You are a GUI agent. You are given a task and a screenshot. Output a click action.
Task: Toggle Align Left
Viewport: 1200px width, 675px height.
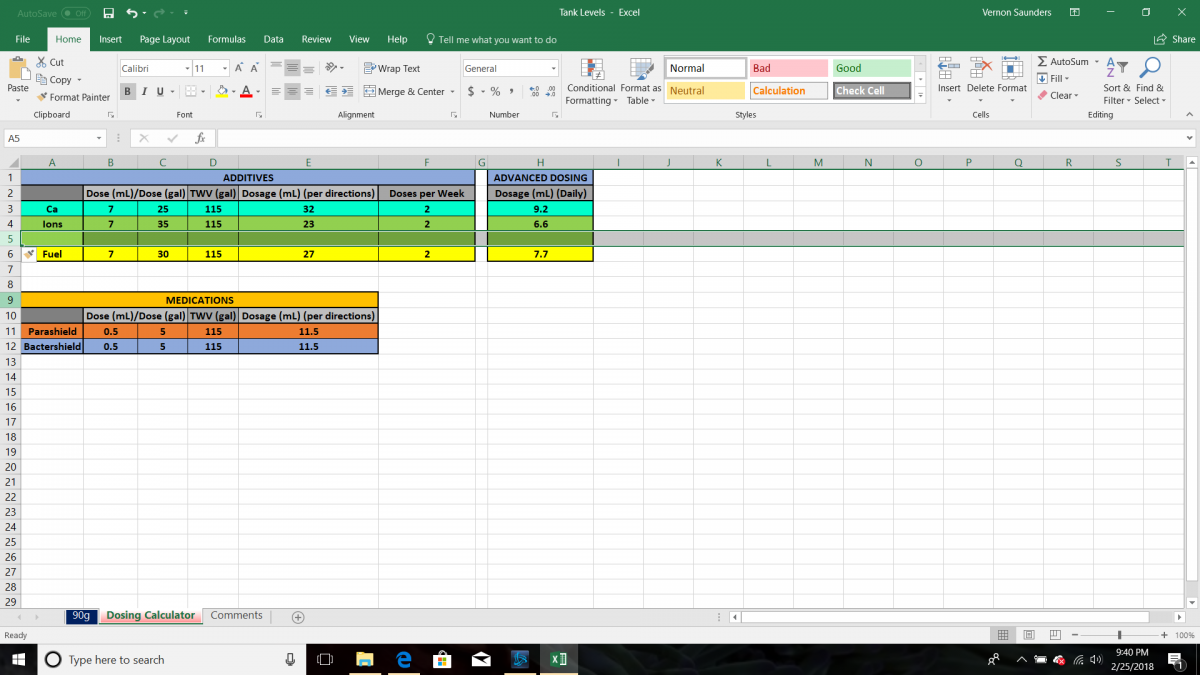pyautogui.click(x=274, y=91)
